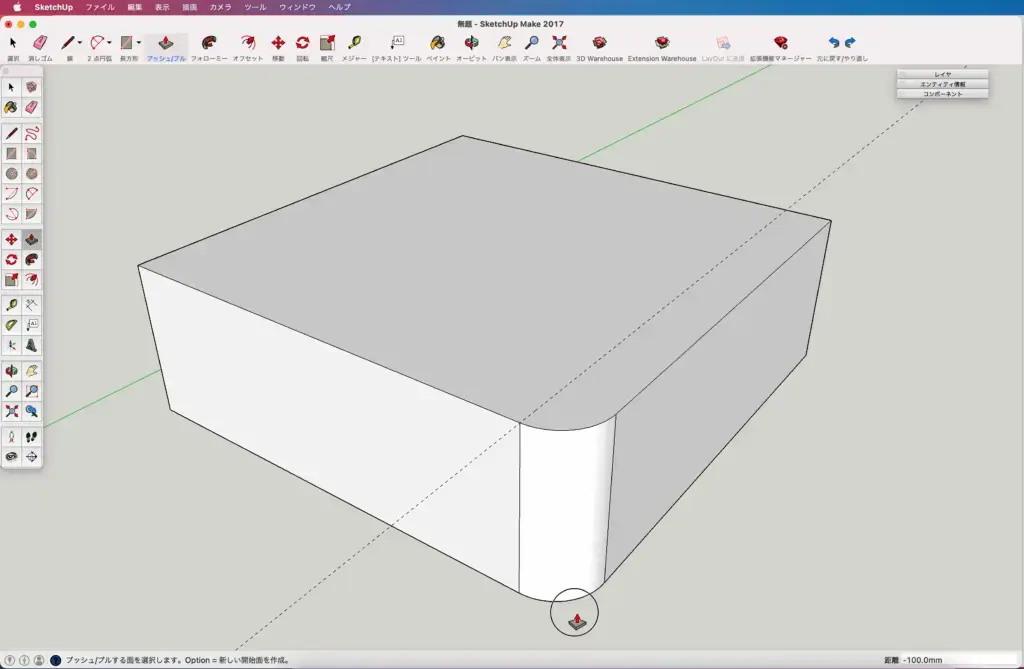Click the redo arrow (やり直し)
Image resolution: width=1024 pixels, height=669 pixels.
pos(850,42)
